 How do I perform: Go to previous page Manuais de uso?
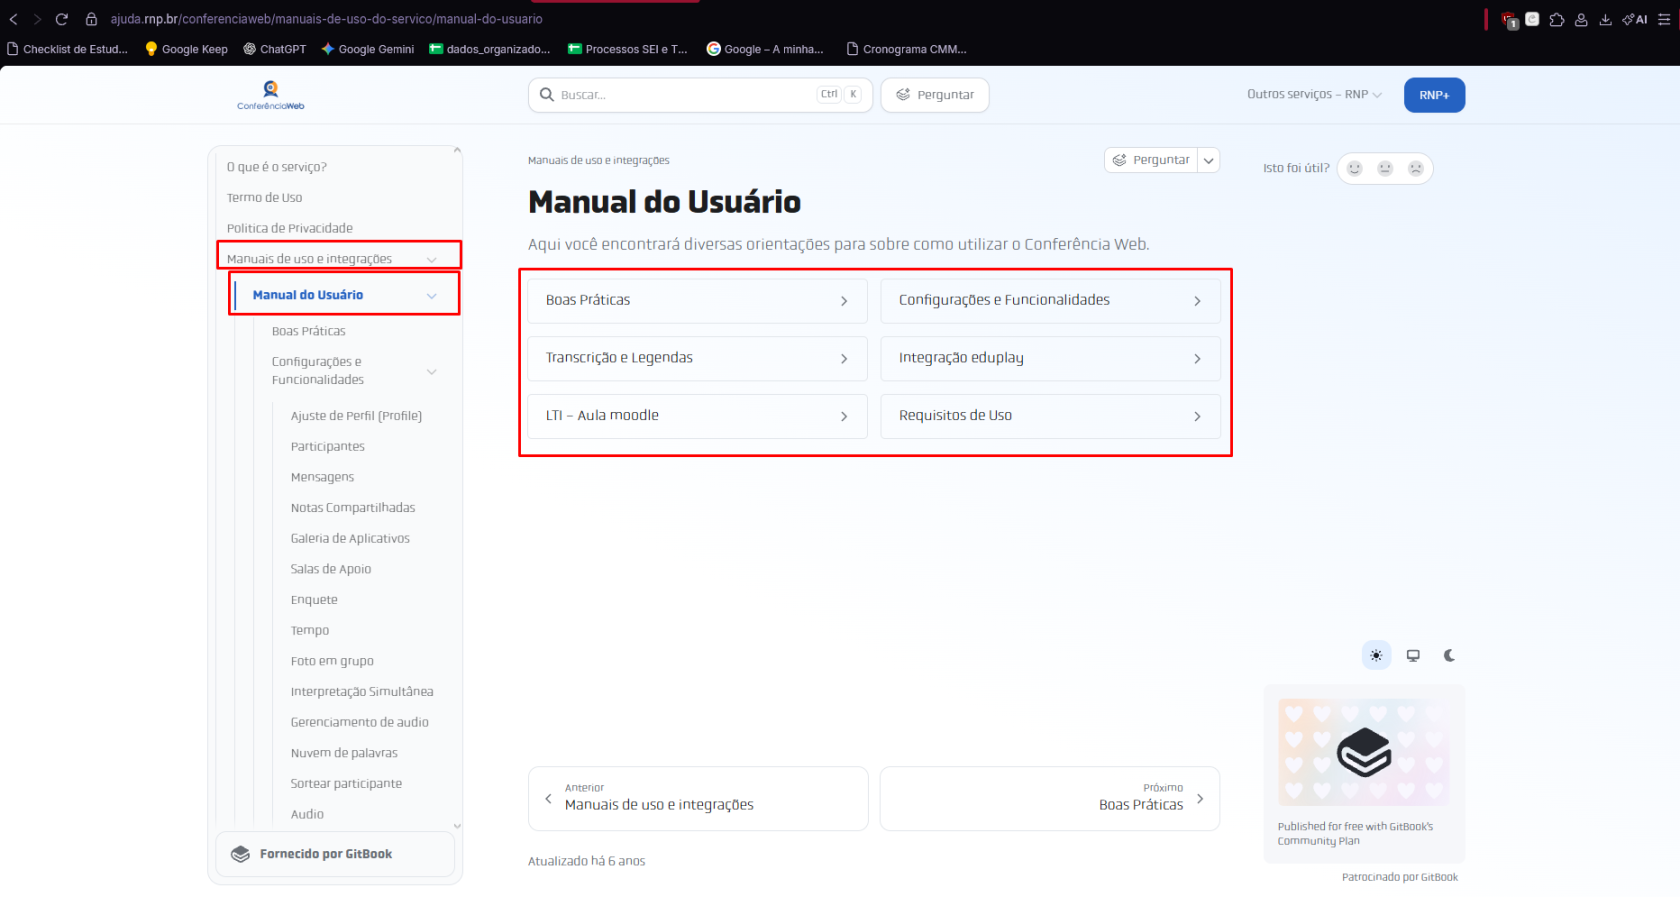tap(697, 798)
